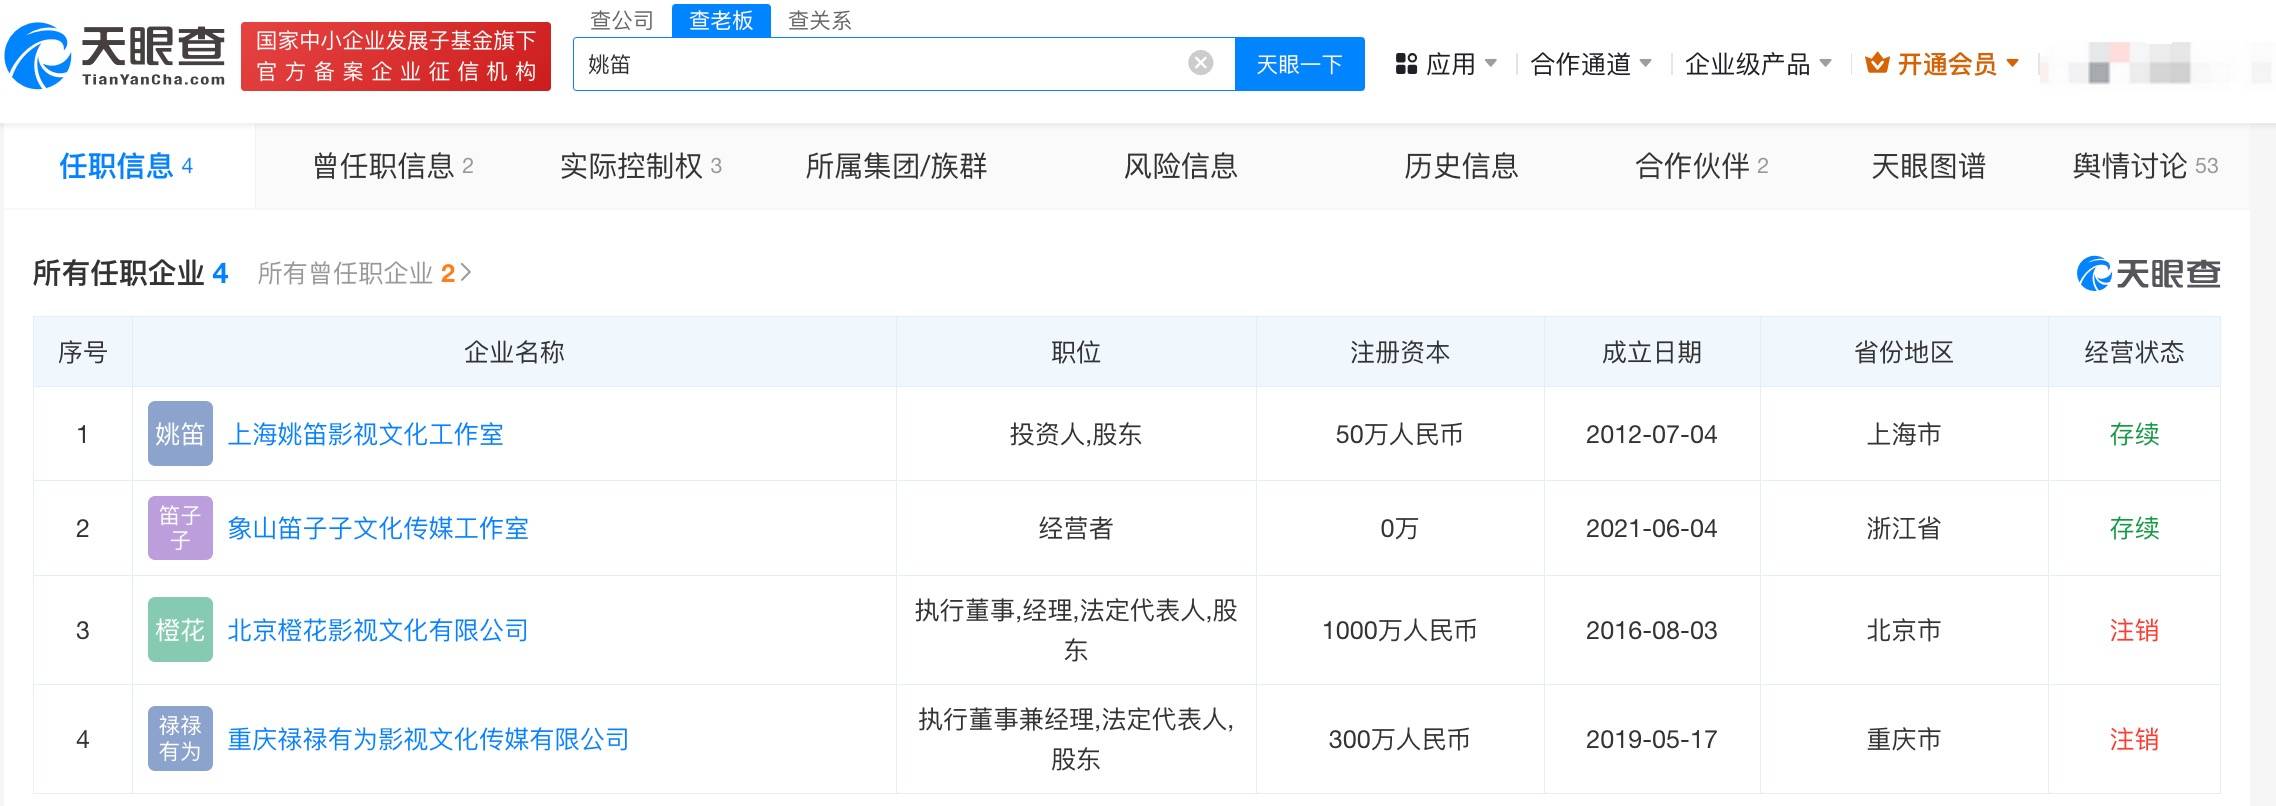The height and width of the screenshot is (806, 2276).
Task: Select the 查关系 search tab
Action: pos(819,20)
